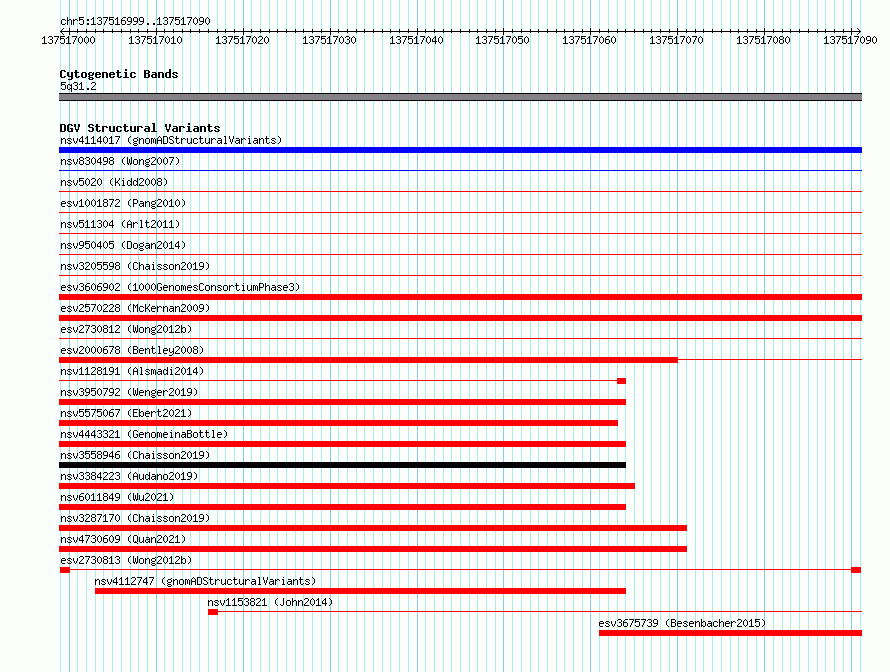Click the red nsv3950792 variant bar
This screenshot has width=890, height=672.
342,402
